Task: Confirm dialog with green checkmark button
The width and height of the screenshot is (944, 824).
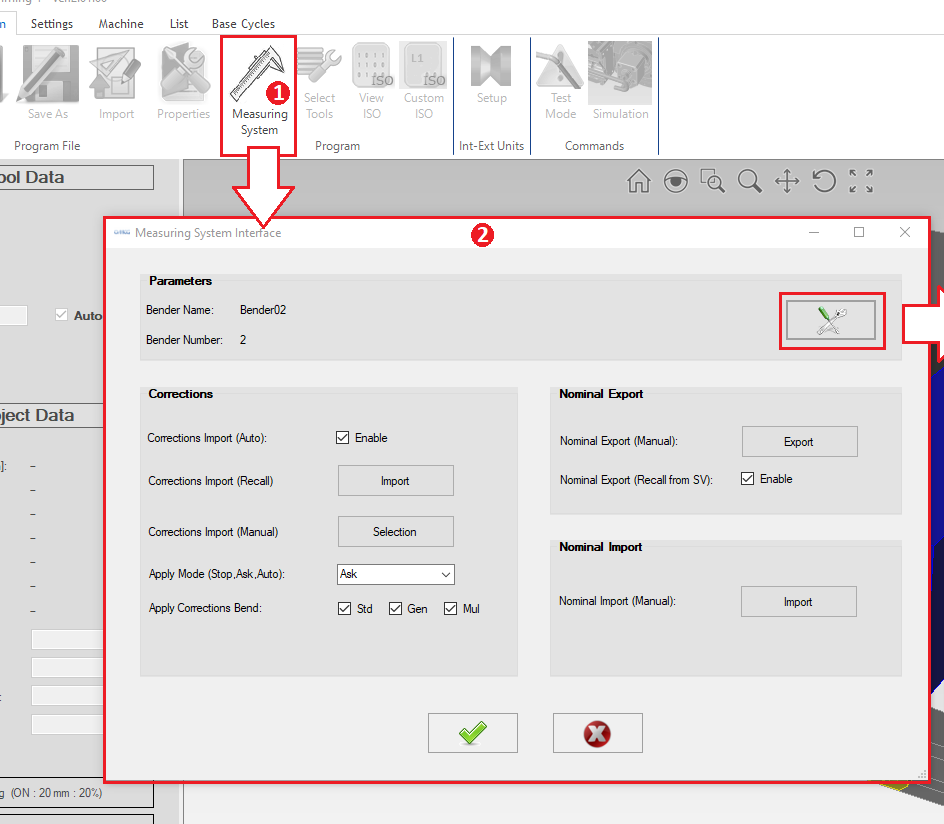Action: coord(472,733)
